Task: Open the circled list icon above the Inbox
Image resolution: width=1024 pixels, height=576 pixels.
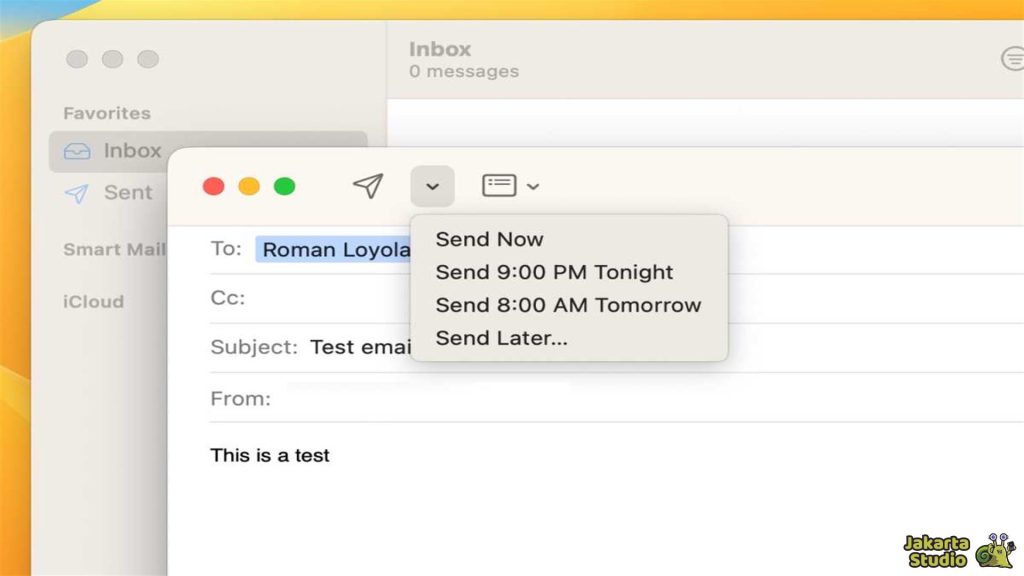Action: tap(1015, 57)
